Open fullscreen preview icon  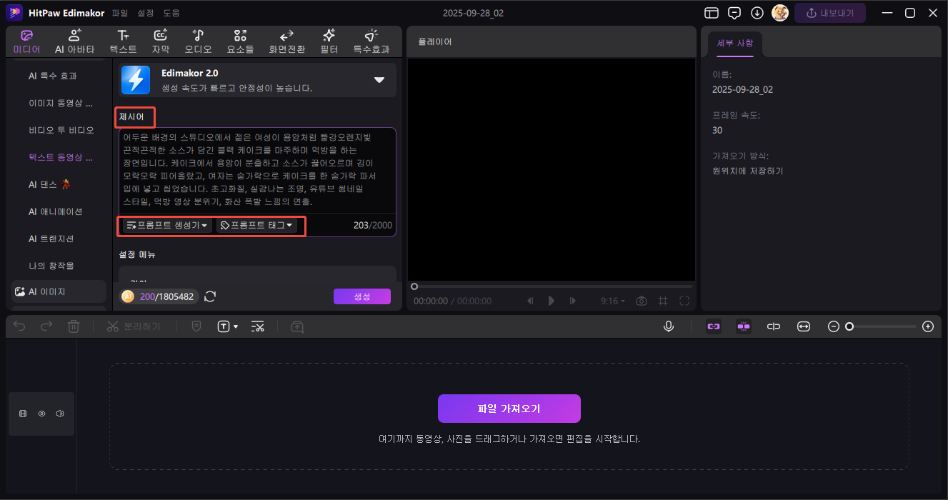click(x=684, y=300)
